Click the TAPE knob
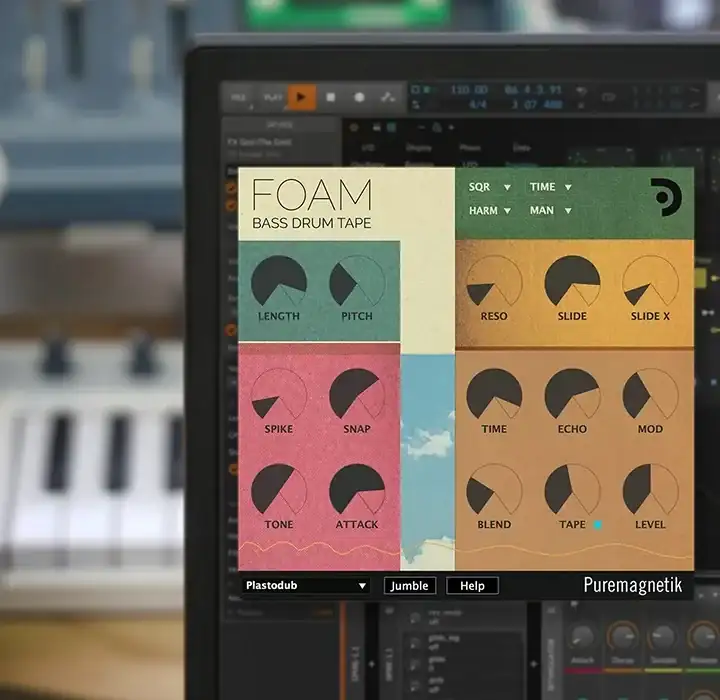This screenshot has height=700, width=720. click(572, 491)
